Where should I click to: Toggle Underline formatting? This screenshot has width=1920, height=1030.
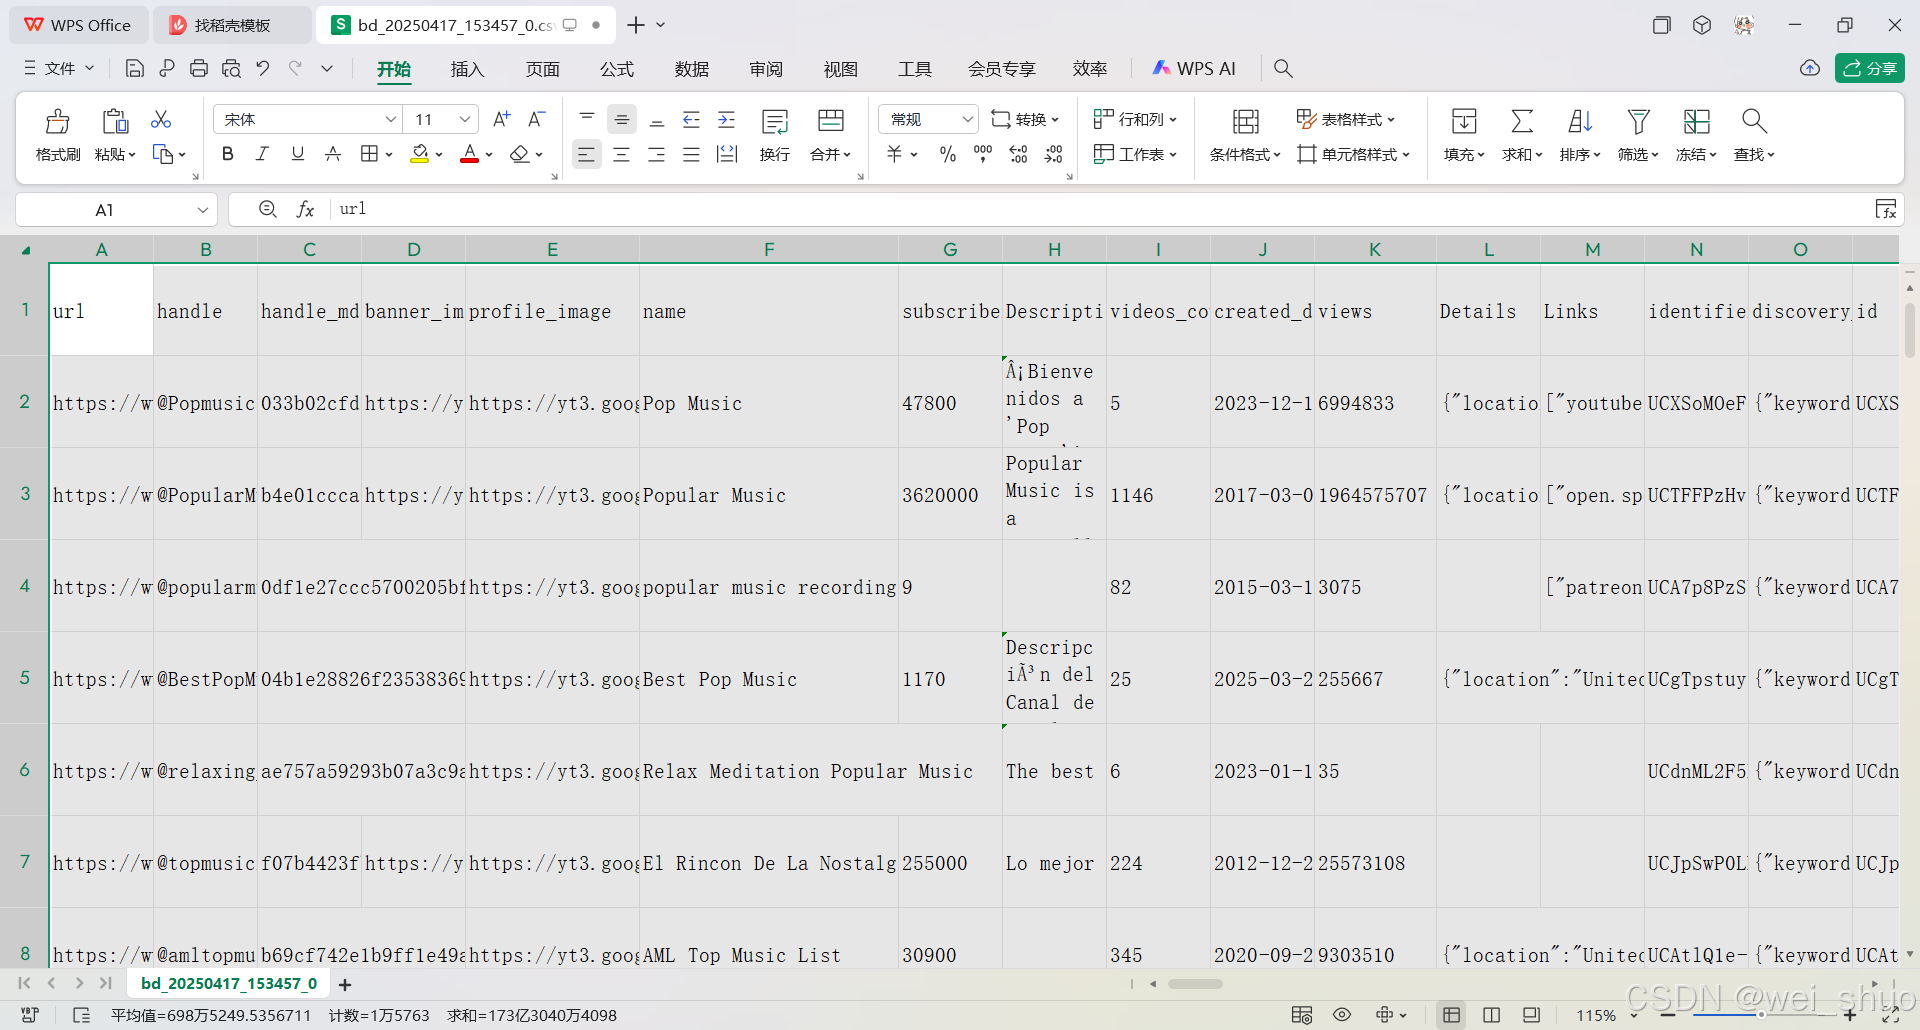point(297,154)
